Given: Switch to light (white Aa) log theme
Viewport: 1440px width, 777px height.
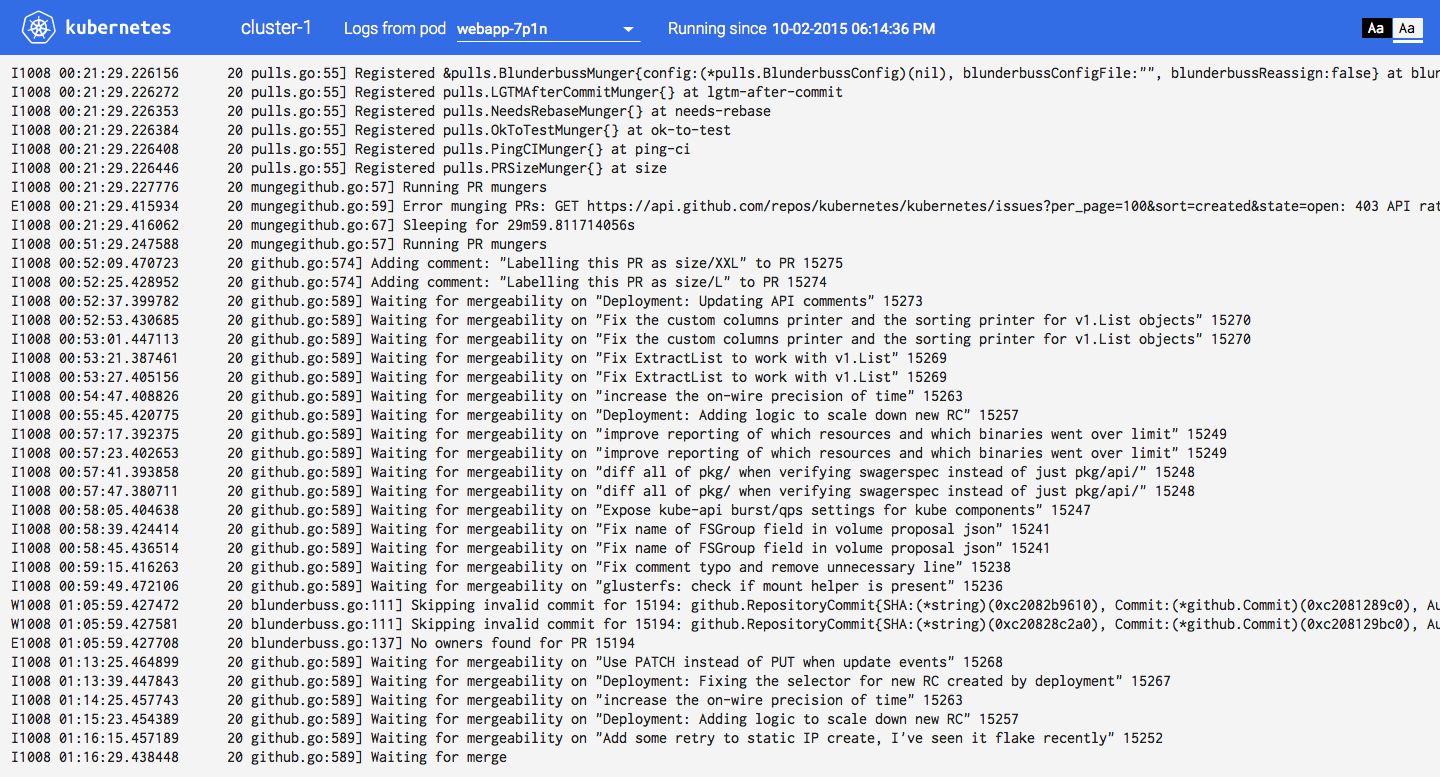Looking at the screenshot, I should pos(1407,28).
